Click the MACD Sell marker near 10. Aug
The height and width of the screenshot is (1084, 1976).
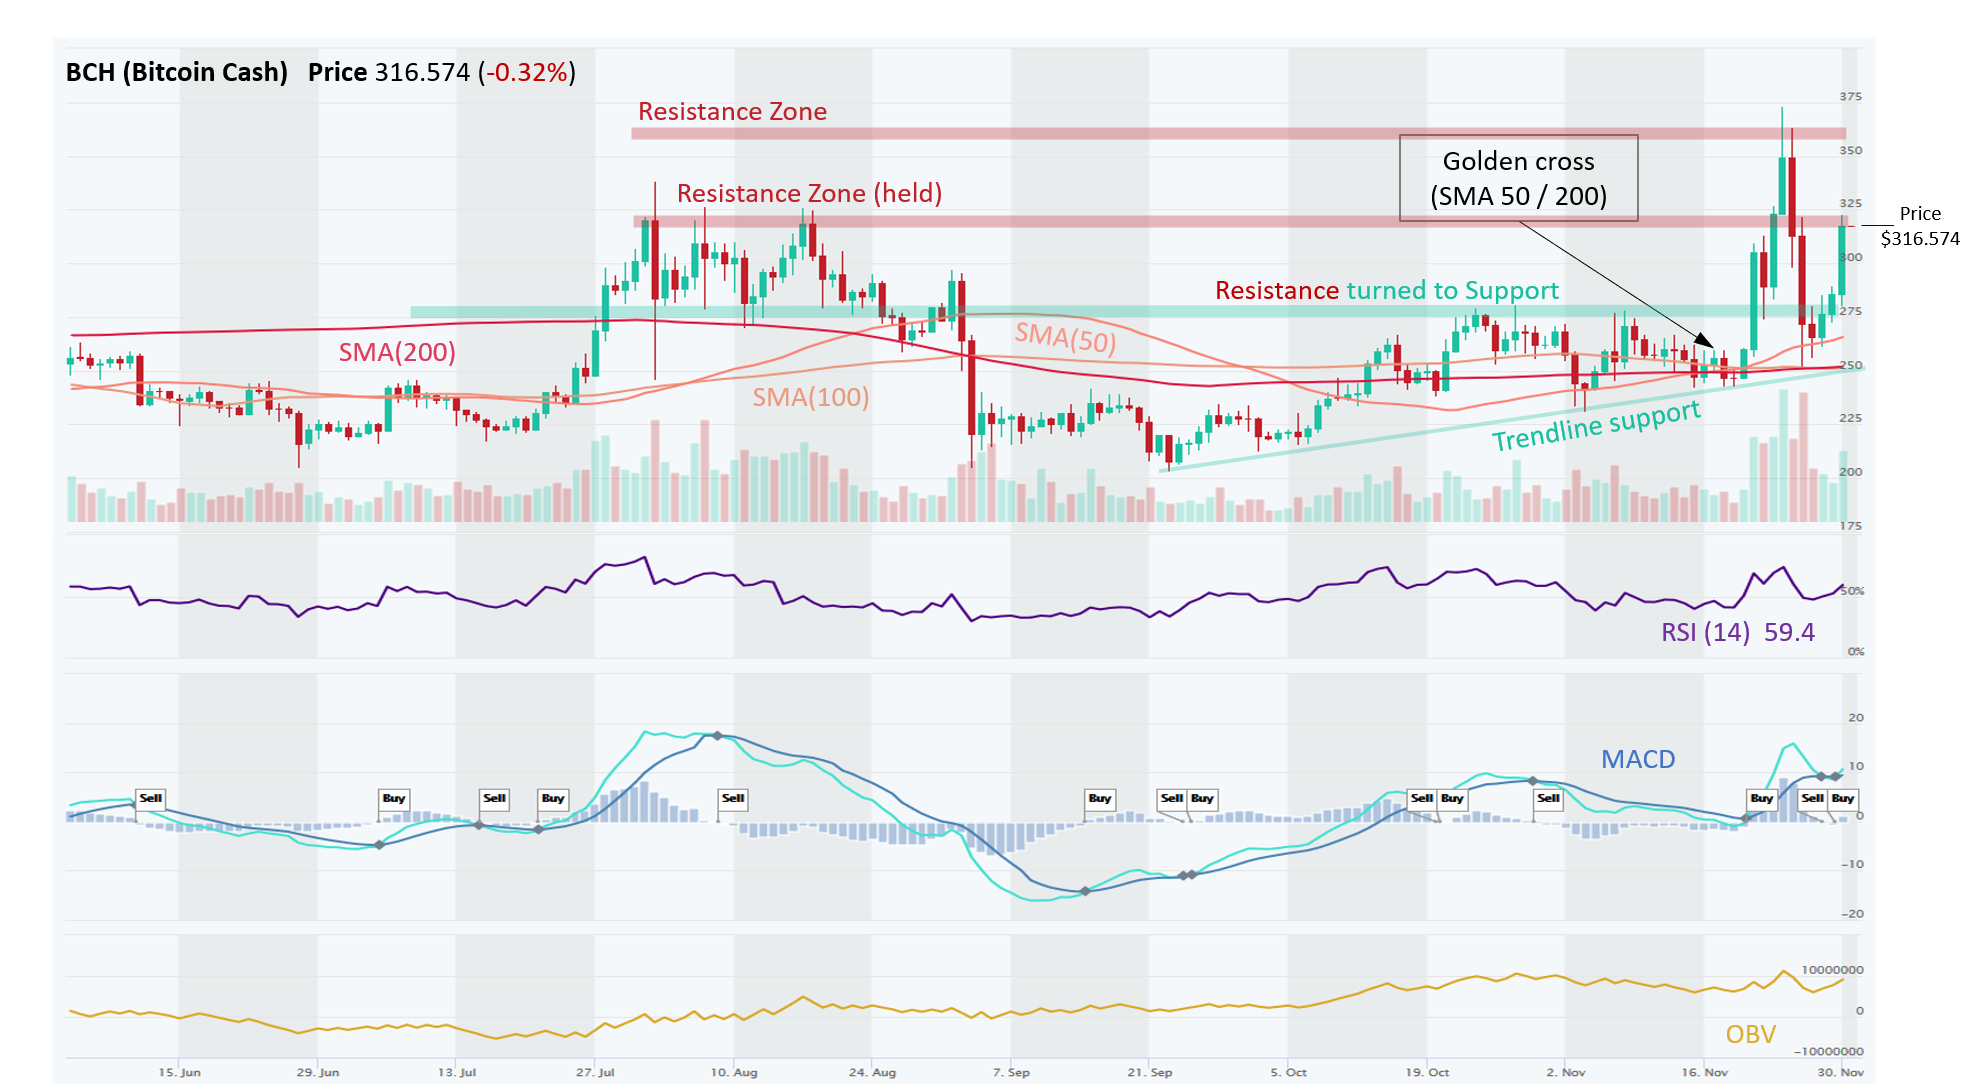point(733,798)
